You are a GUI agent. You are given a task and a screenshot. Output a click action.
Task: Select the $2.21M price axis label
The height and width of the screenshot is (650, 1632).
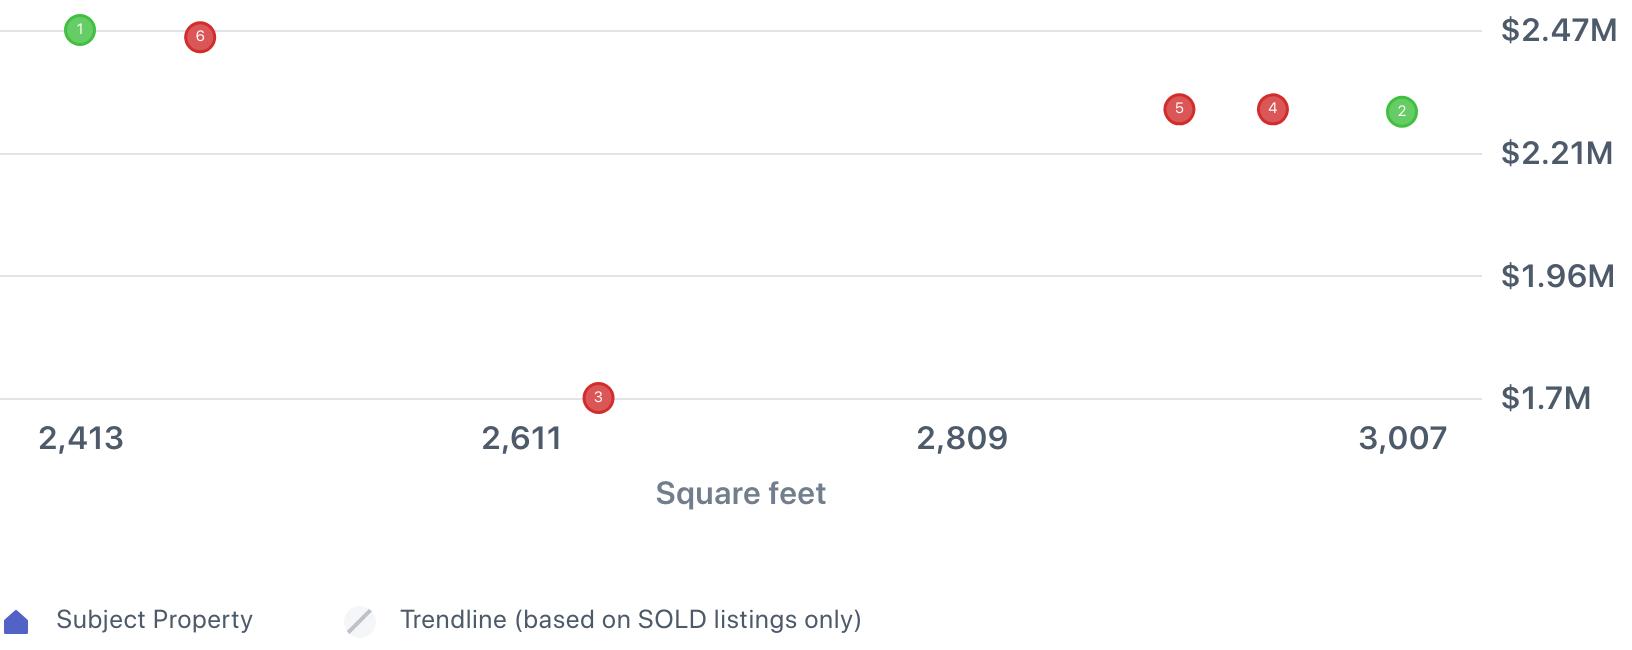(1556, 153)
